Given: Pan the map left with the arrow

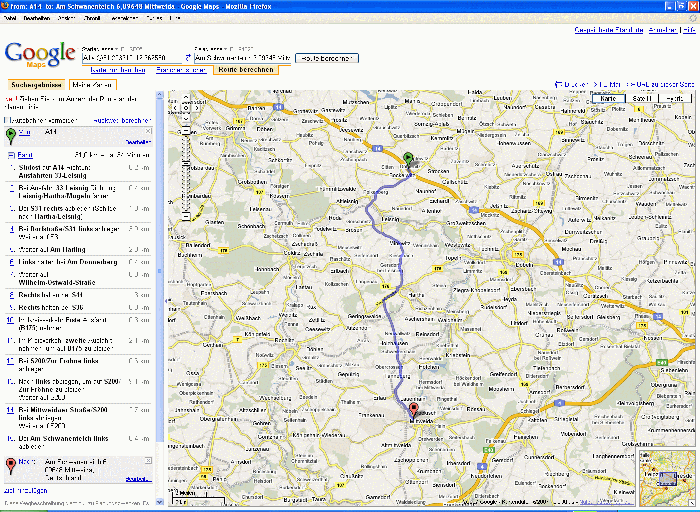Looking at the screenshot, I should (x=175, y=108).
